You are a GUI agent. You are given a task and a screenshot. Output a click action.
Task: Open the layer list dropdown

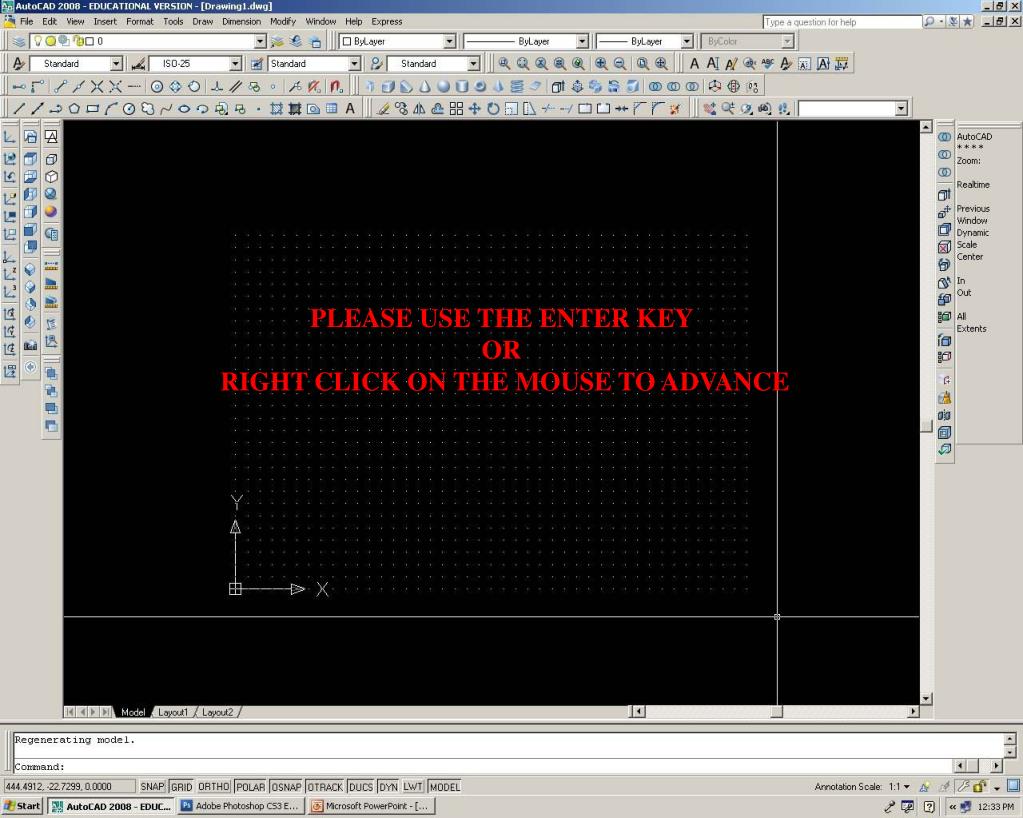(x=260, y=41)
